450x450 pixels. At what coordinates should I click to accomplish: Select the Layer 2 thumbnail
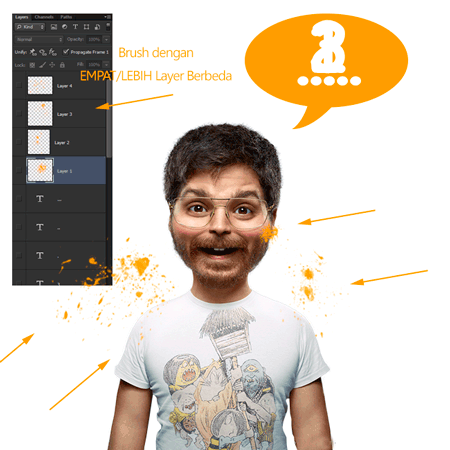(x=39, y=142)
